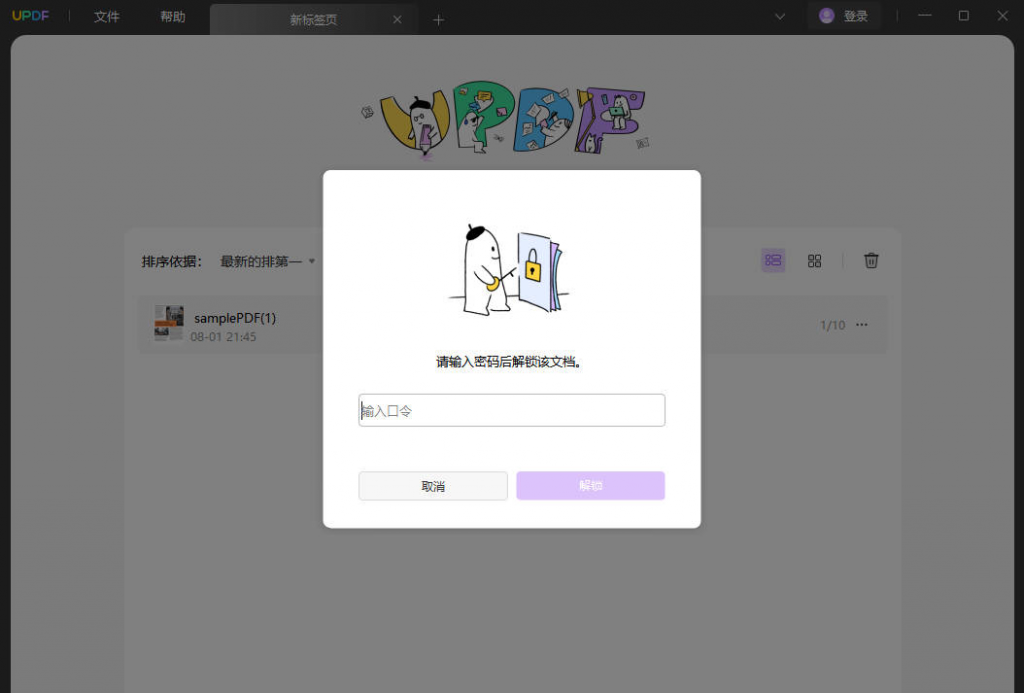Click inside the 输入口令 password field

click(511, 410)
